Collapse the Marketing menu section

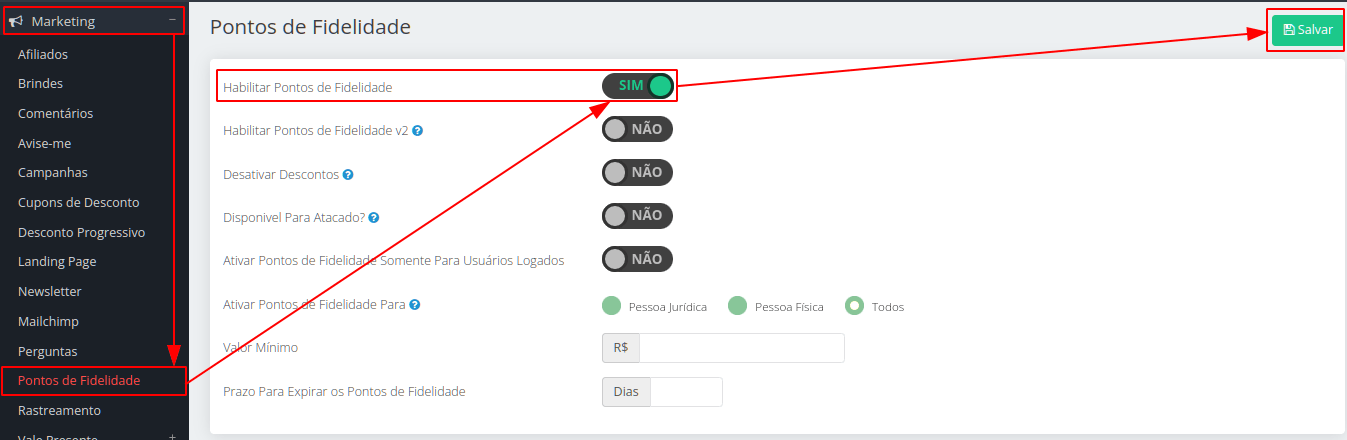tap(172, 20)
